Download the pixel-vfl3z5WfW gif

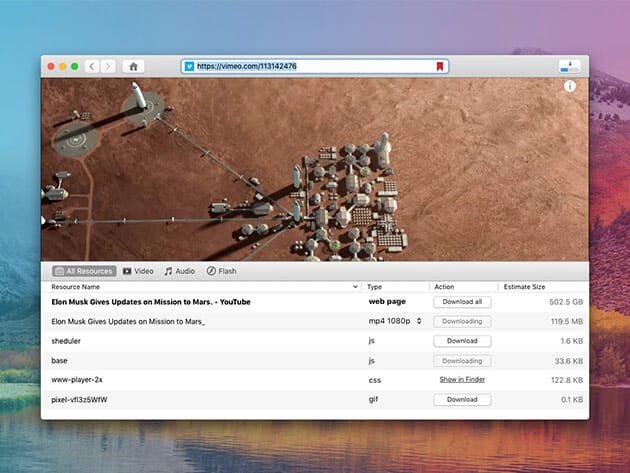point(462,399)
